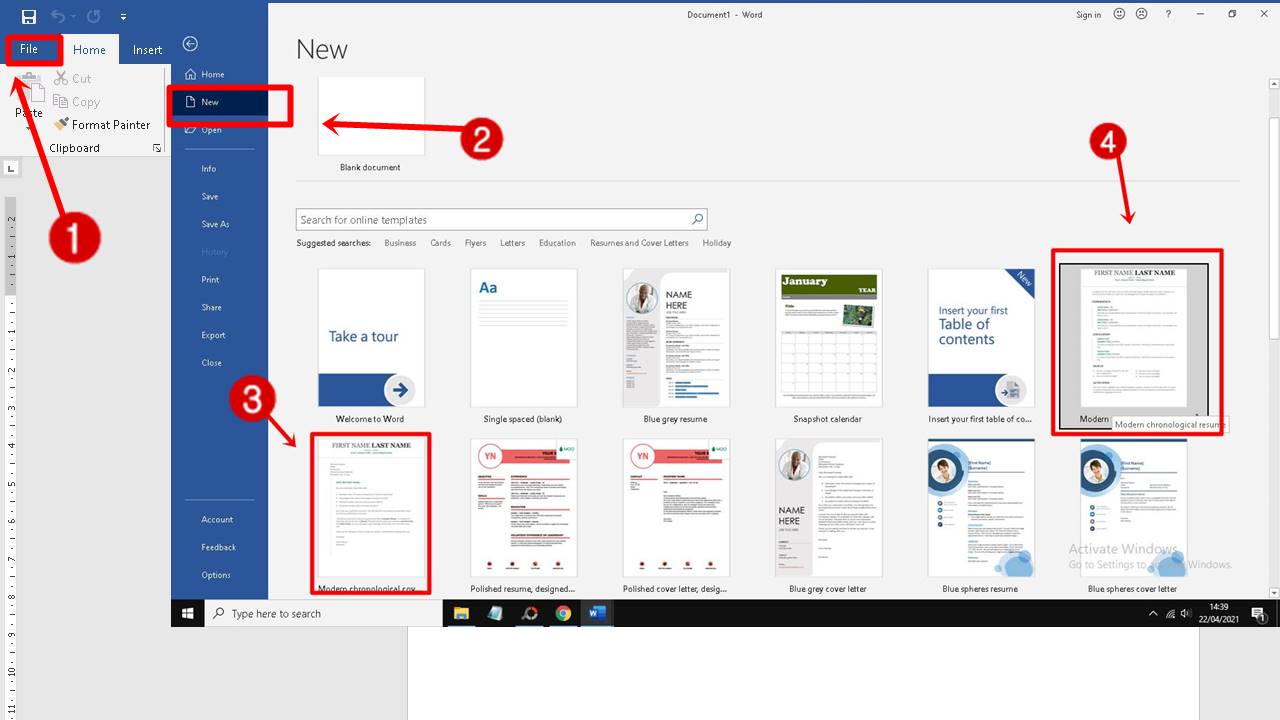Choose the Single spaced (blank) template
Viewport: 1280px width, 720px height.
[x=523, y=338]
